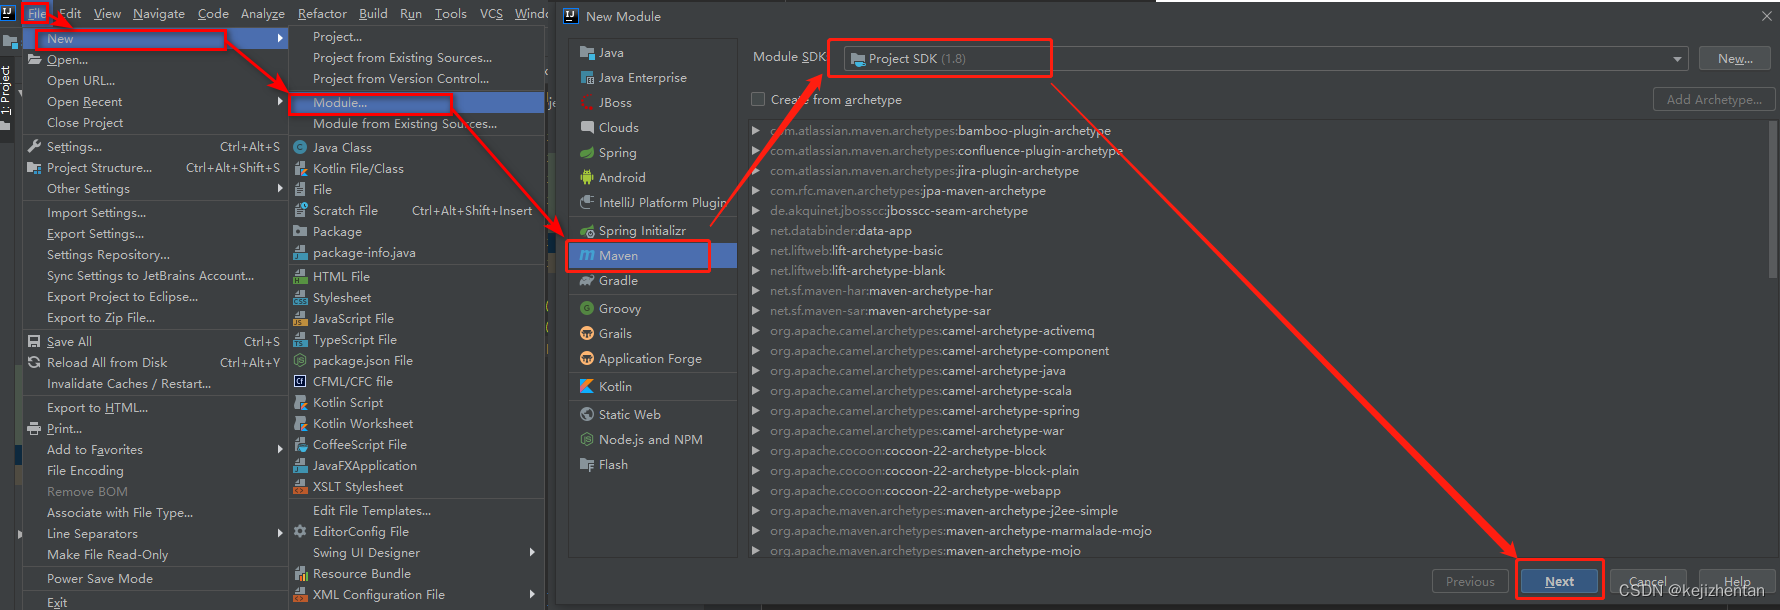Select Node.js and NPM icon
The height and width of the screenshot is (610, 1780).
tap(587, 440)
